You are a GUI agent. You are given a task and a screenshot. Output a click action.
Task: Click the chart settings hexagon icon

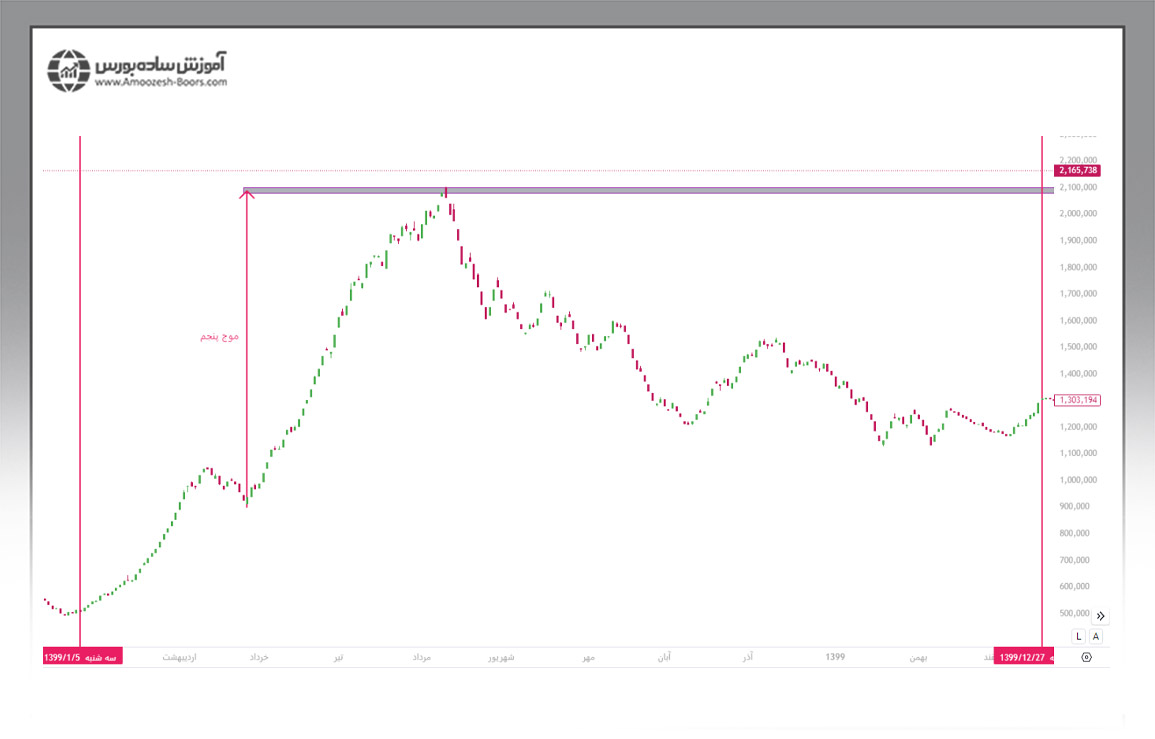click(x=1087, y=657)
